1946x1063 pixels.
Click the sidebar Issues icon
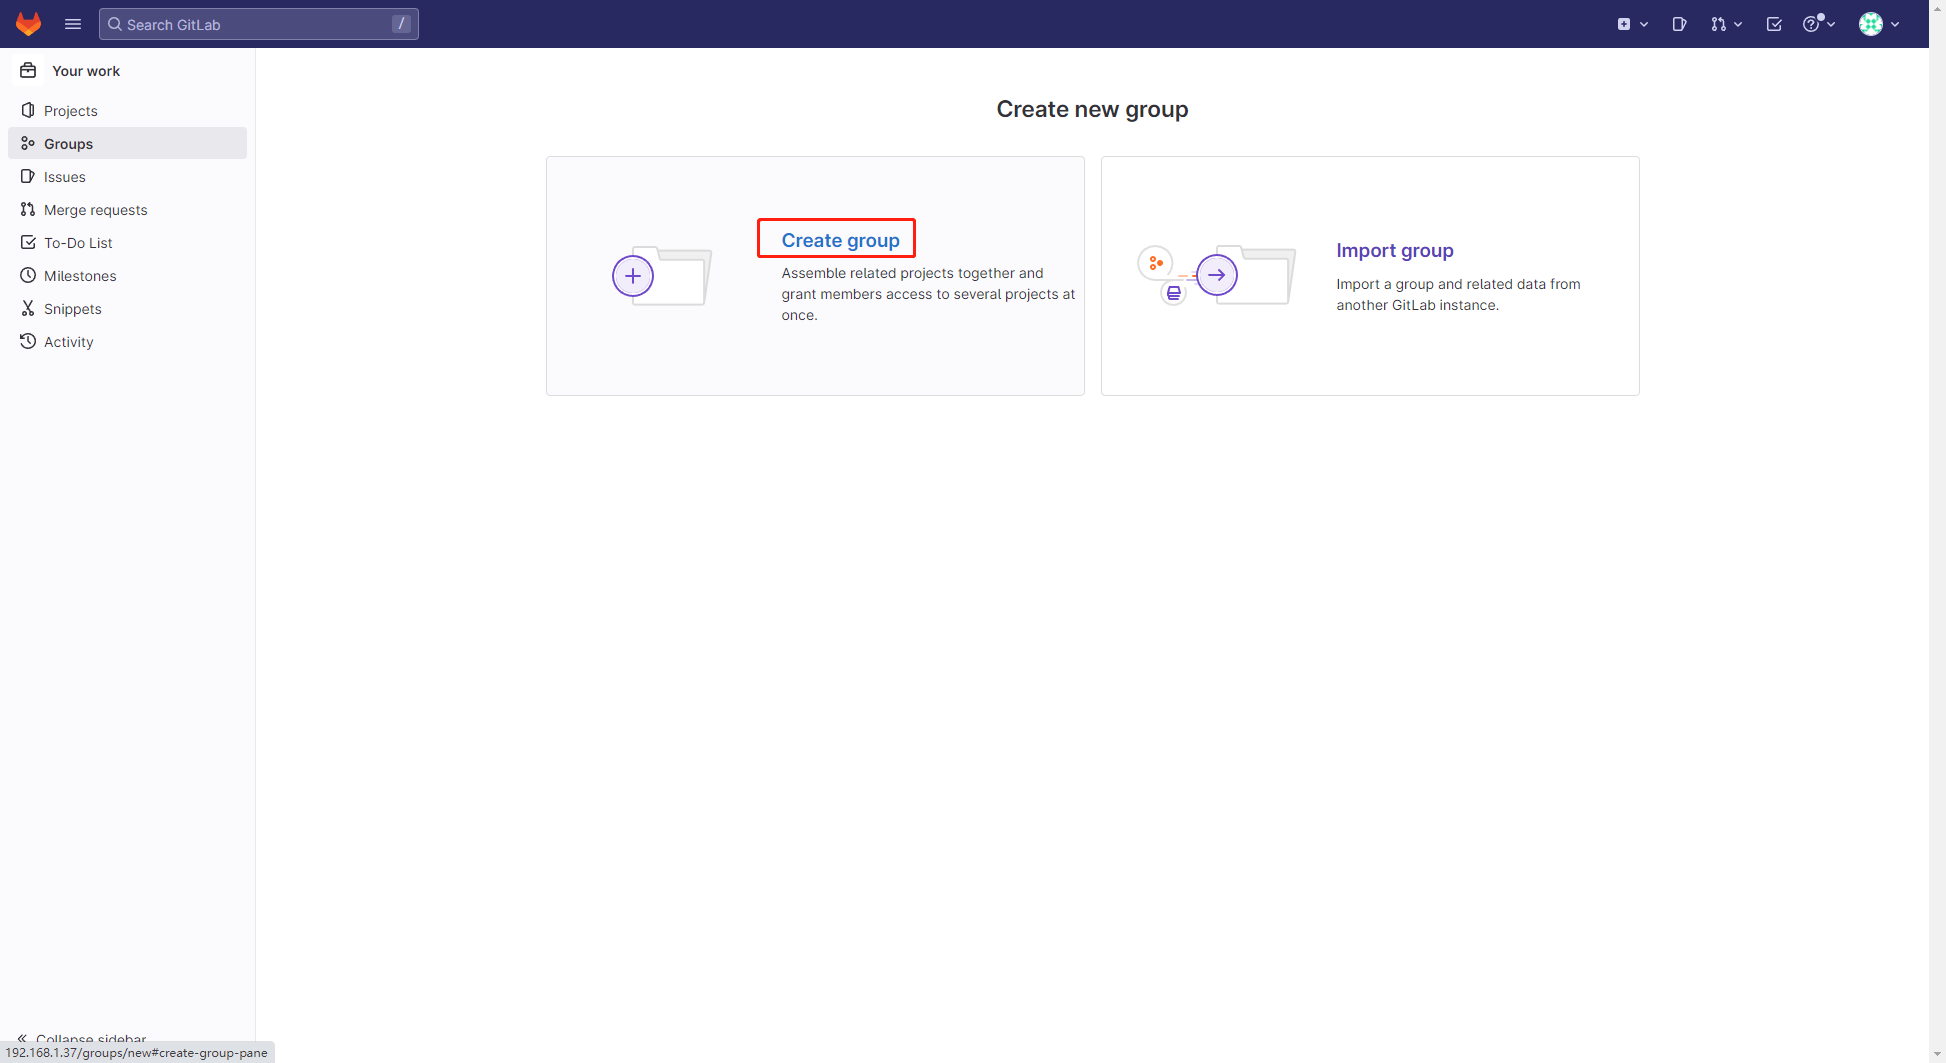point(28,176)
